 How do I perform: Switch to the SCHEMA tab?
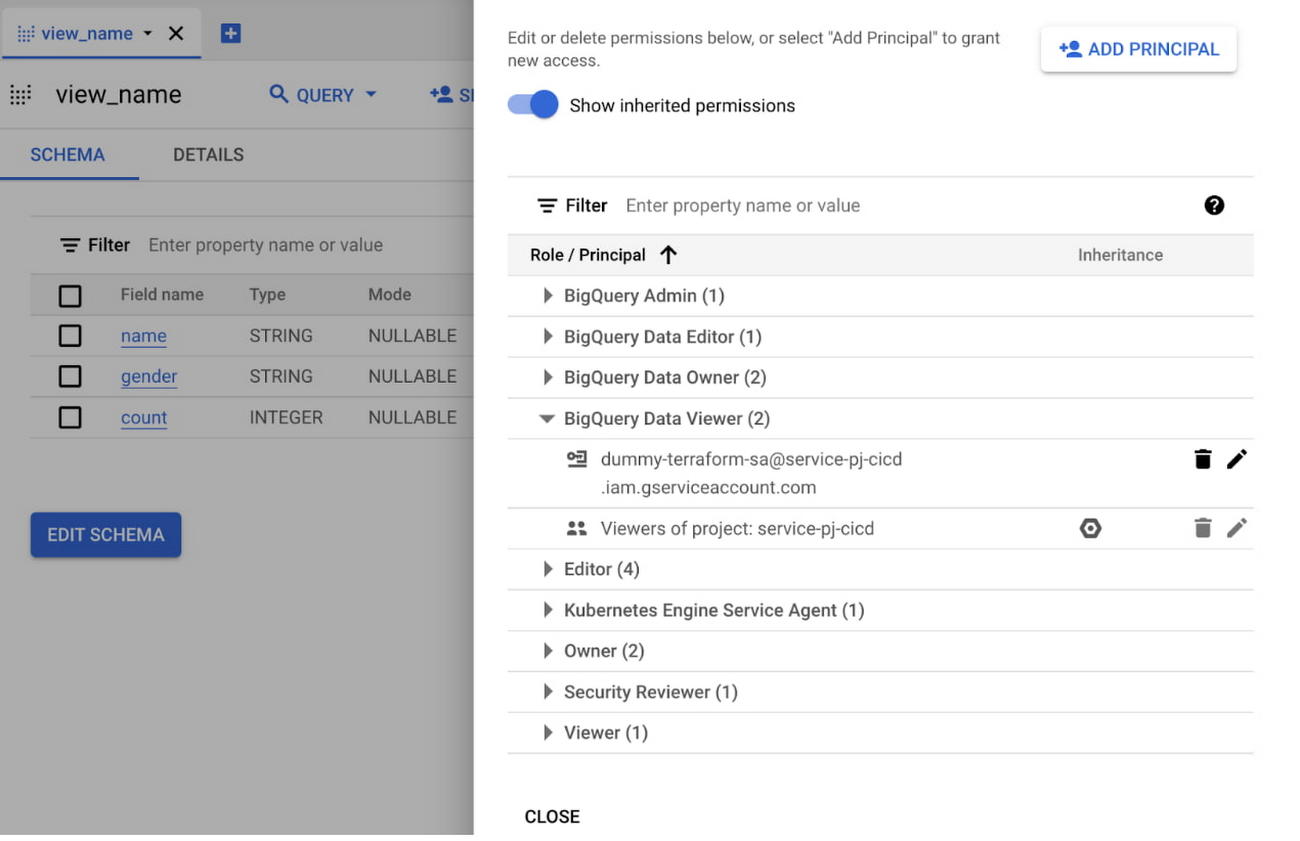[68, 155]
